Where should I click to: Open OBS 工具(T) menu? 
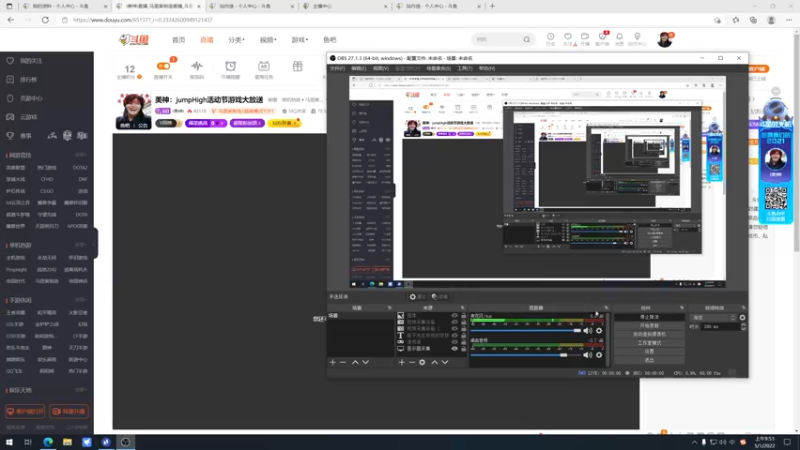click(465, 68)
